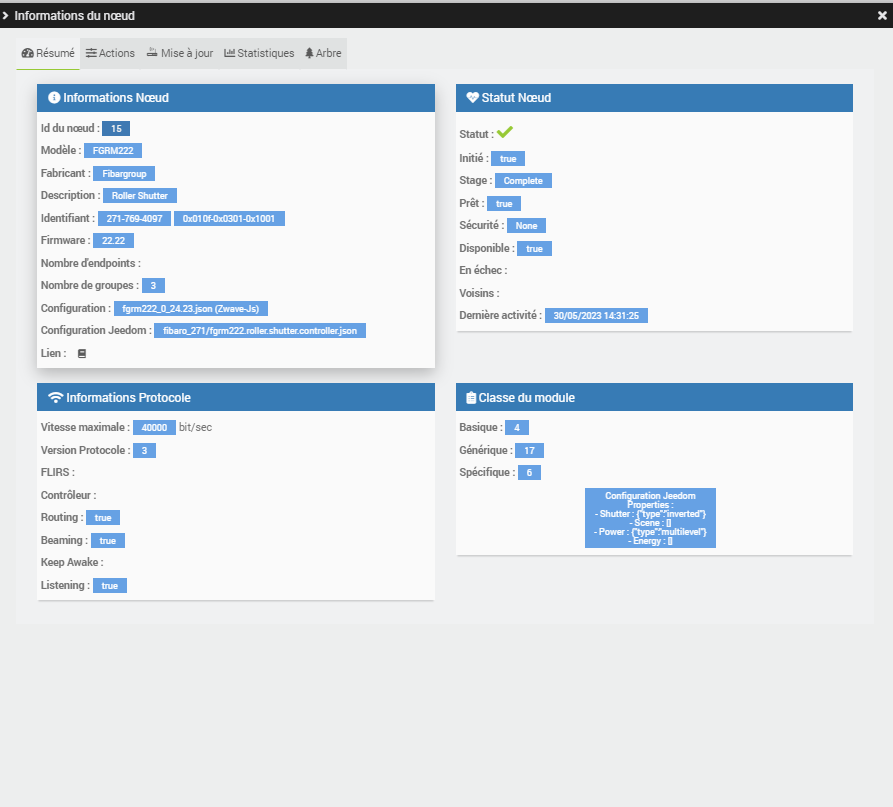Click the Spécifique value 6
The image size is (893, 807).
point(529,473)
